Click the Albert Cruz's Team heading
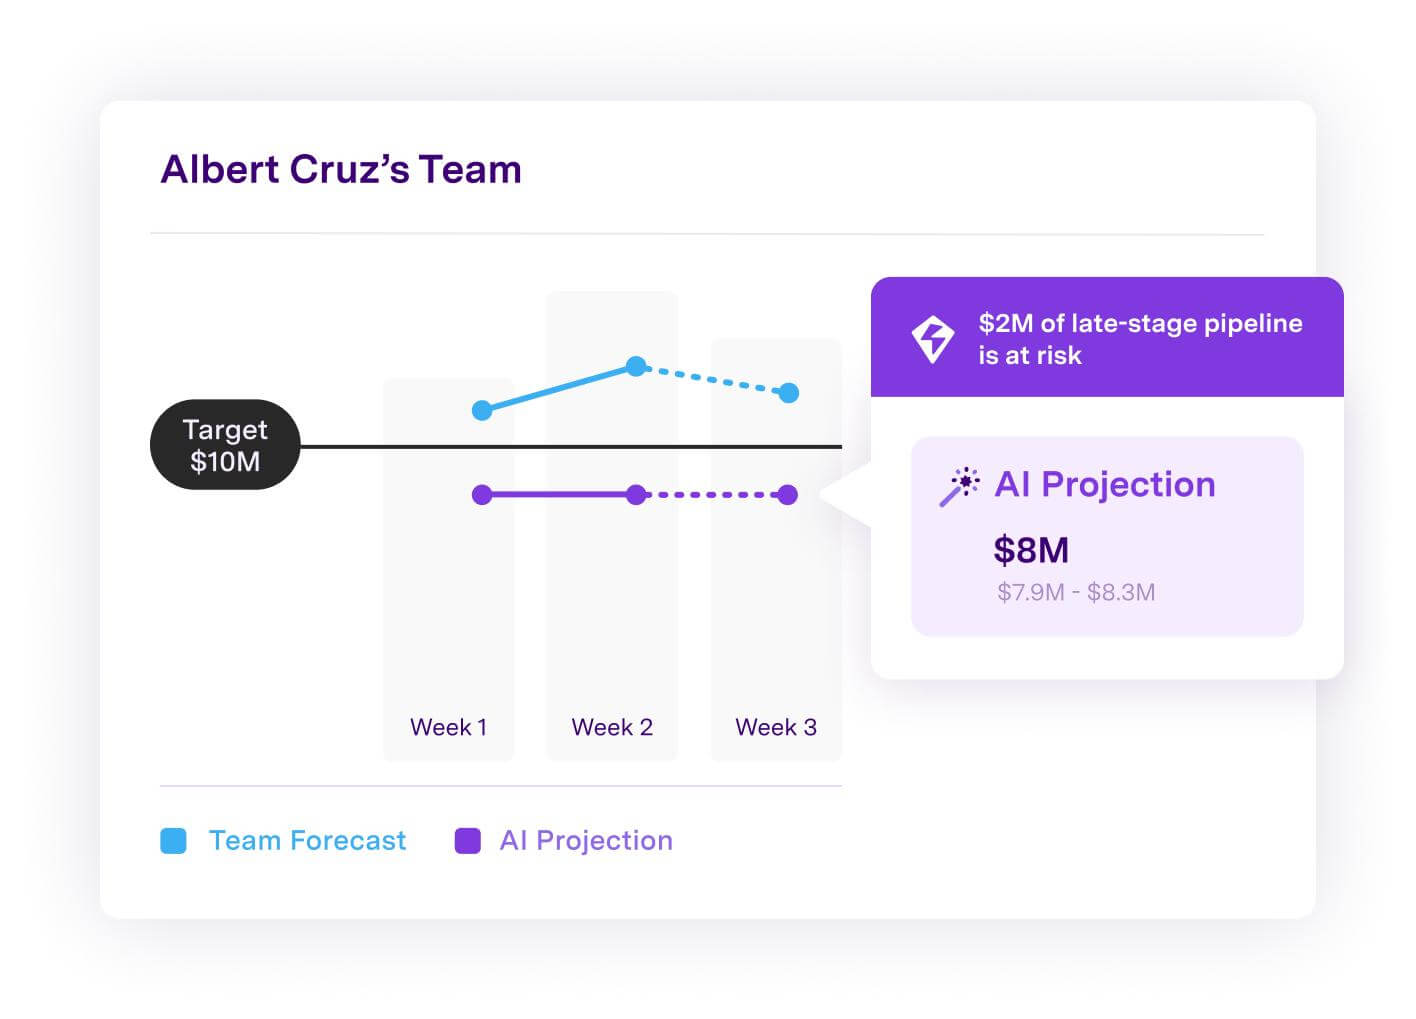This screenshot has height=1019, width=1416. coord(341,170)
